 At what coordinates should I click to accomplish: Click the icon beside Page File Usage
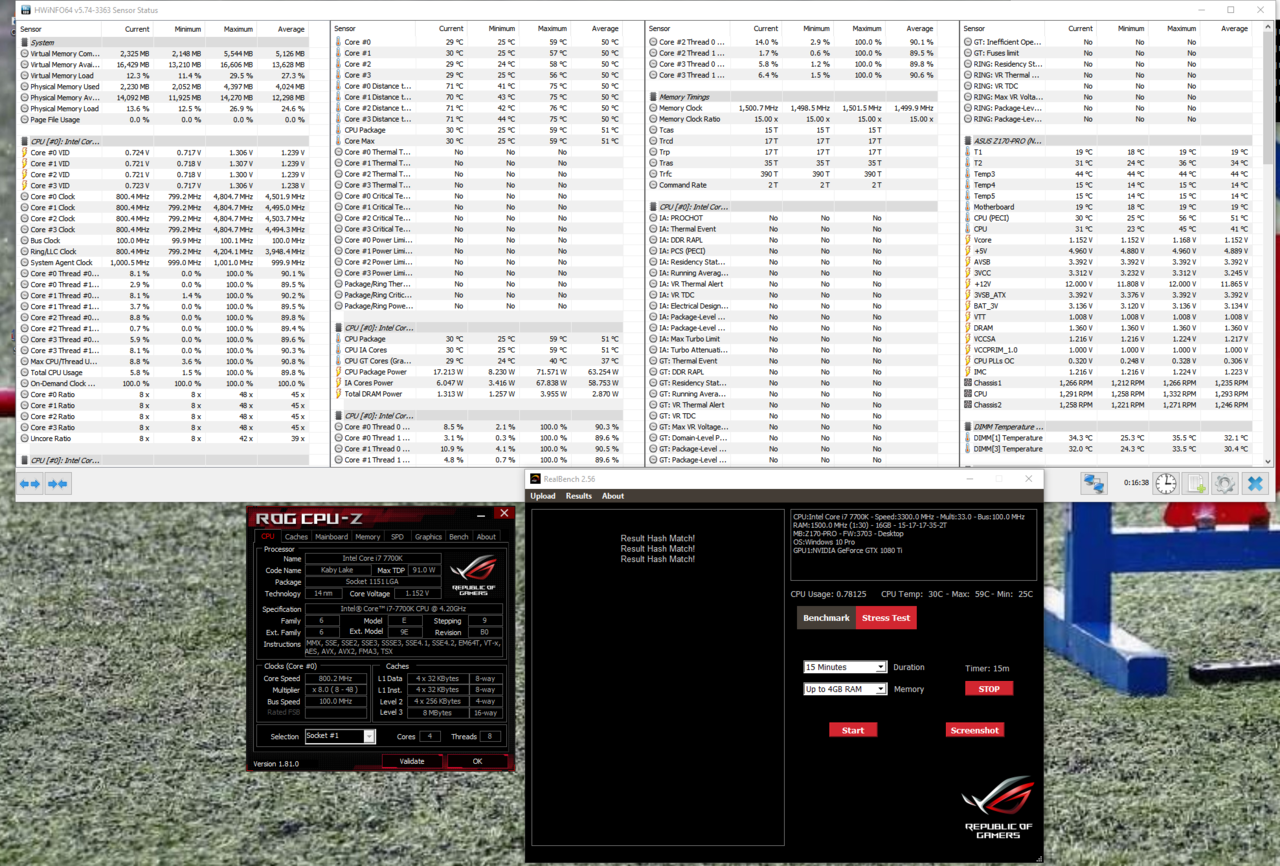(x=24, y=120)
